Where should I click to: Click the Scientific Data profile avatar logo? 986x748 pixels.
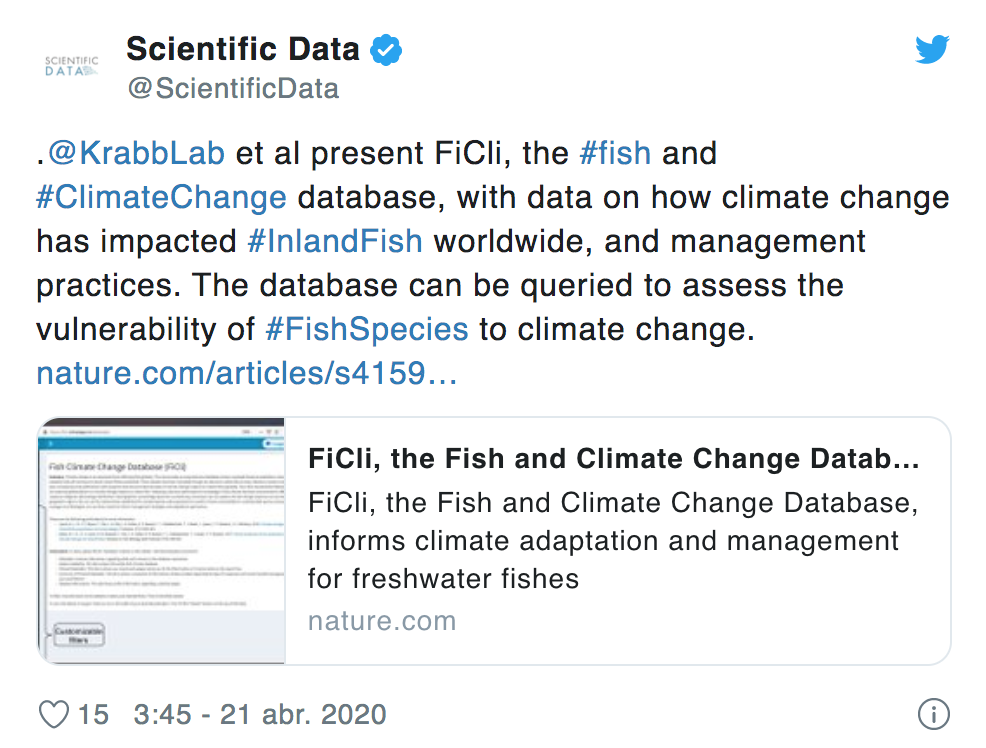pyautogui.click(x=72, y=67)
